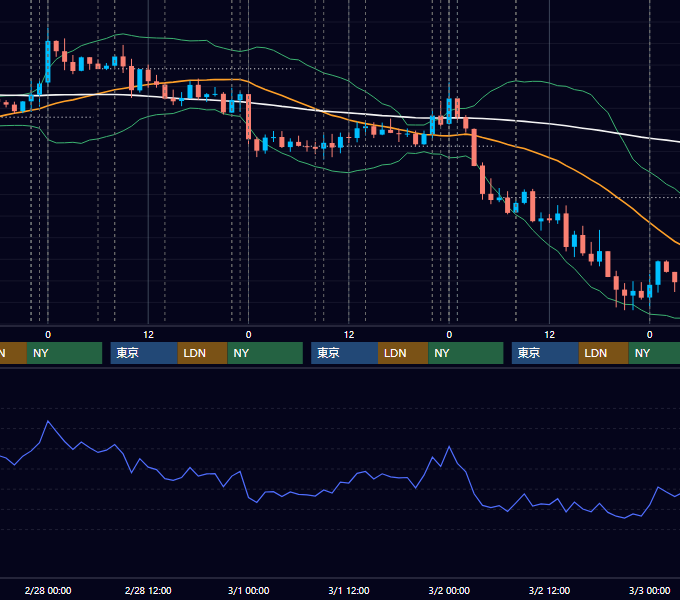Click the blue oscillator line in lower panel
The height and width of the screenshot is (600, 680).
347,482
